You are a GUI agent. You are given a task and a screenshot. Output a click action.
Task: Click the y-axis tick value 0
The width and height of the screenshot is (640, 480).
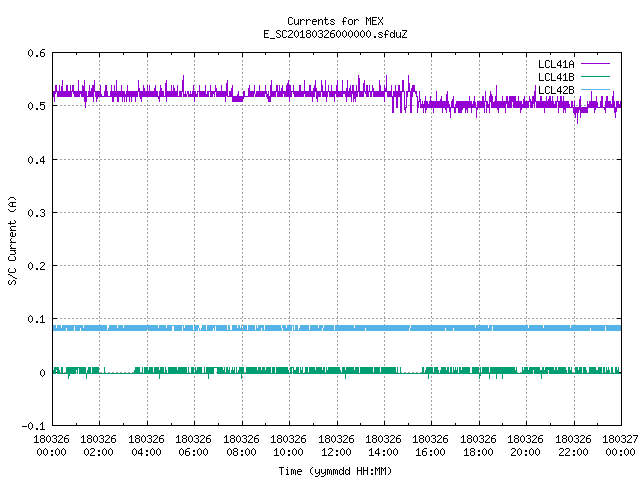[42, 373]
